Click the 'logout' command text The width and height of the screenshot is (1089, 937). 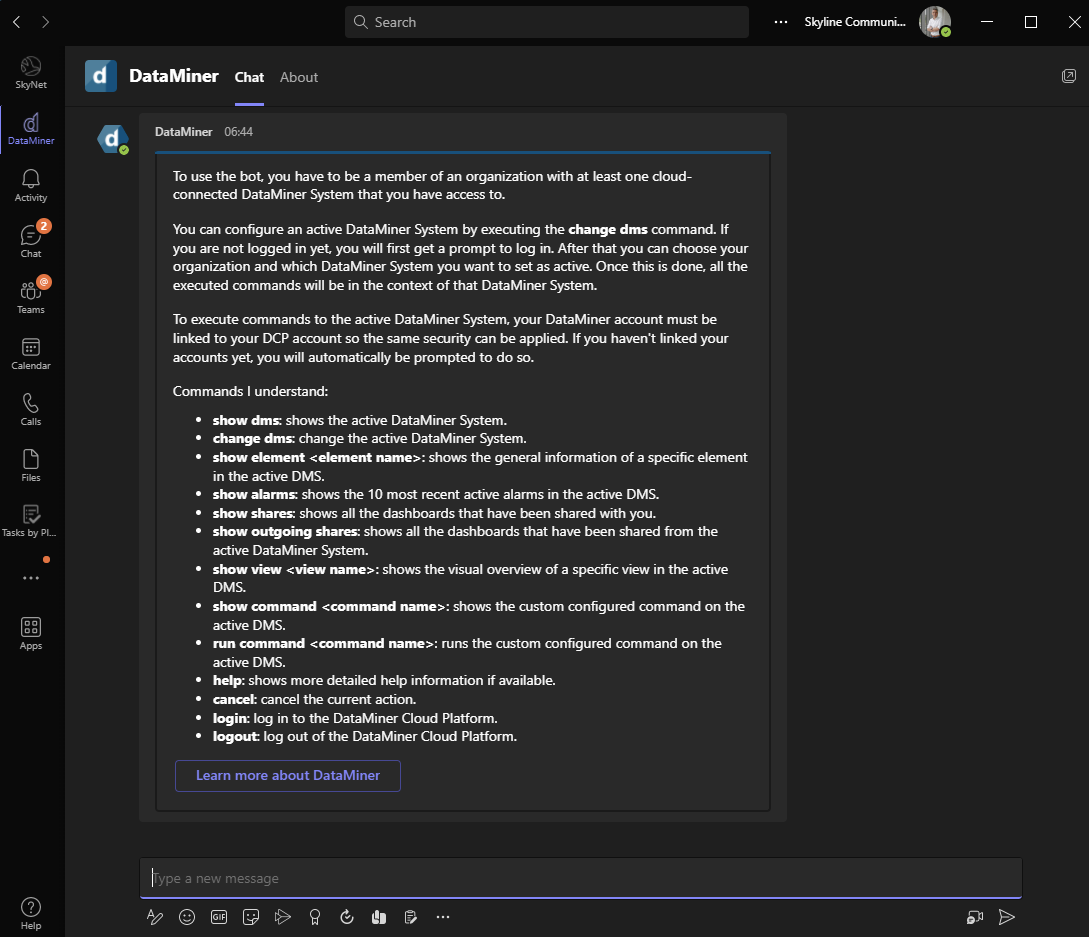[235, 737]
